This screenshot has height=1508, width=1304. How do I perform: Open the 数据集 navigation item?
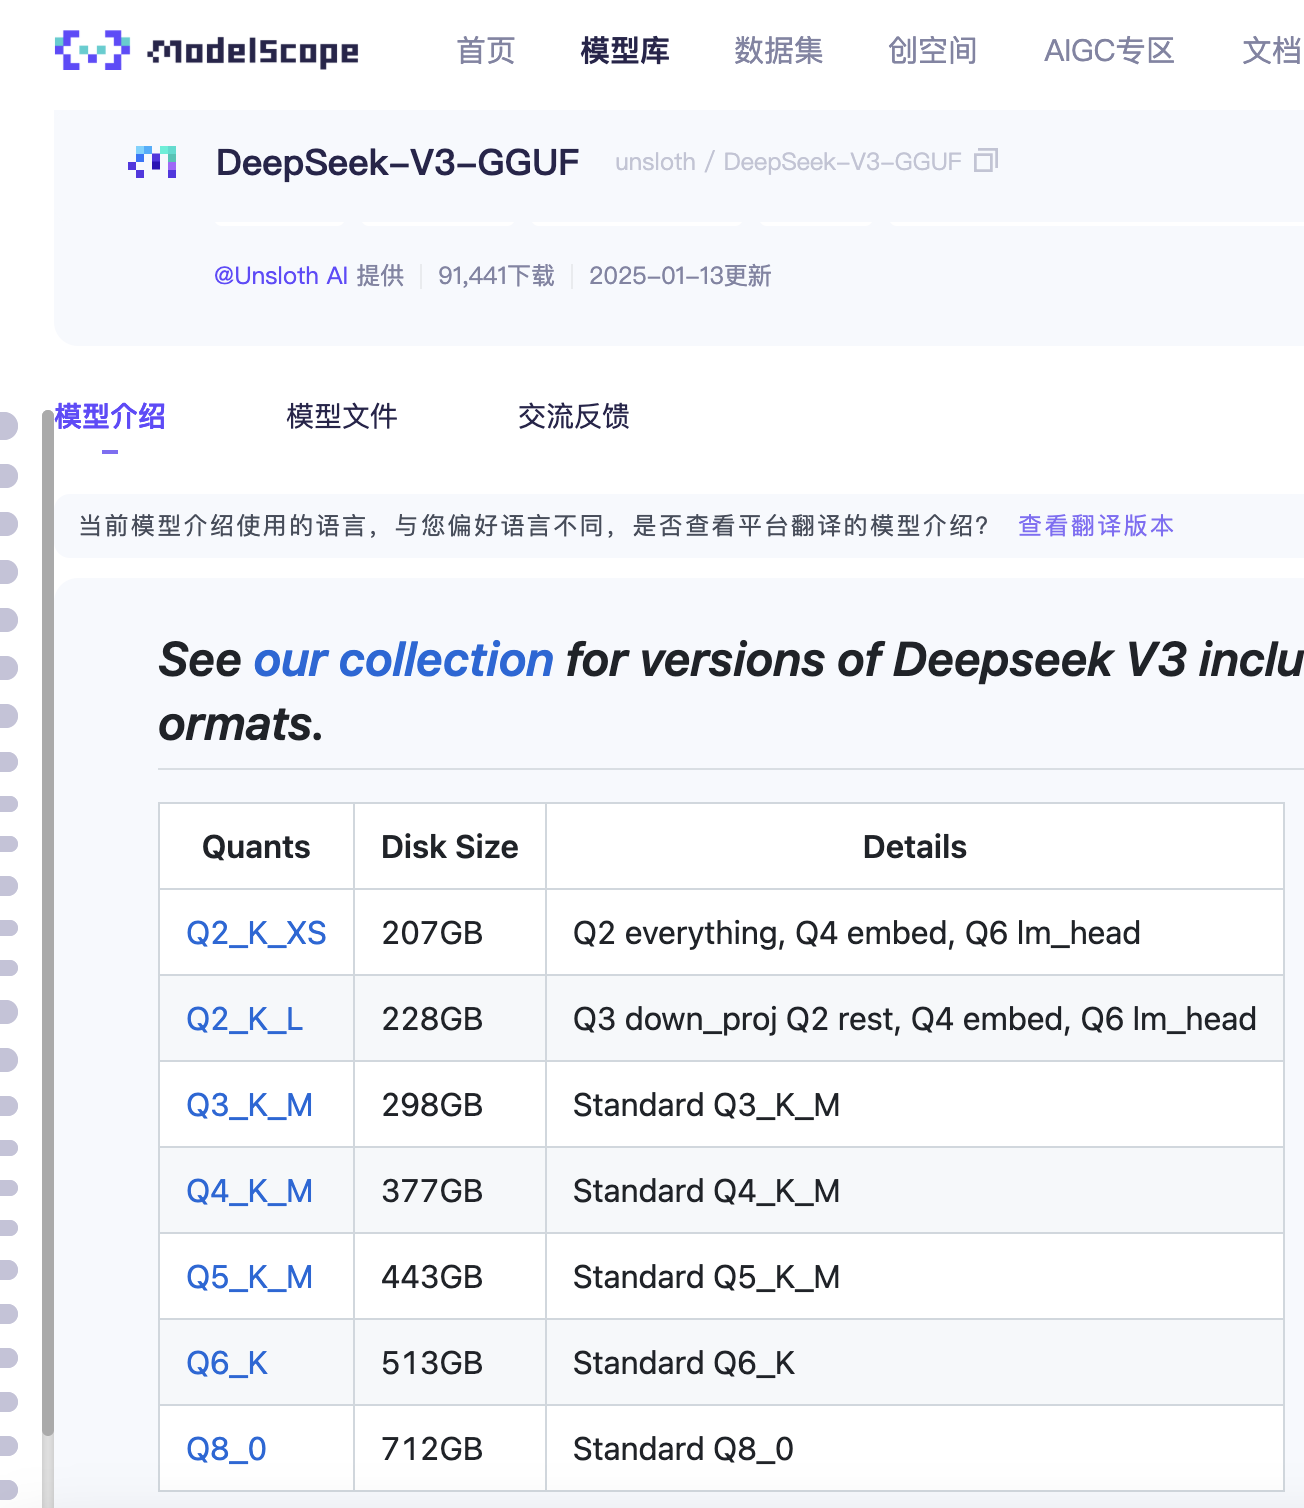point(779,51)
